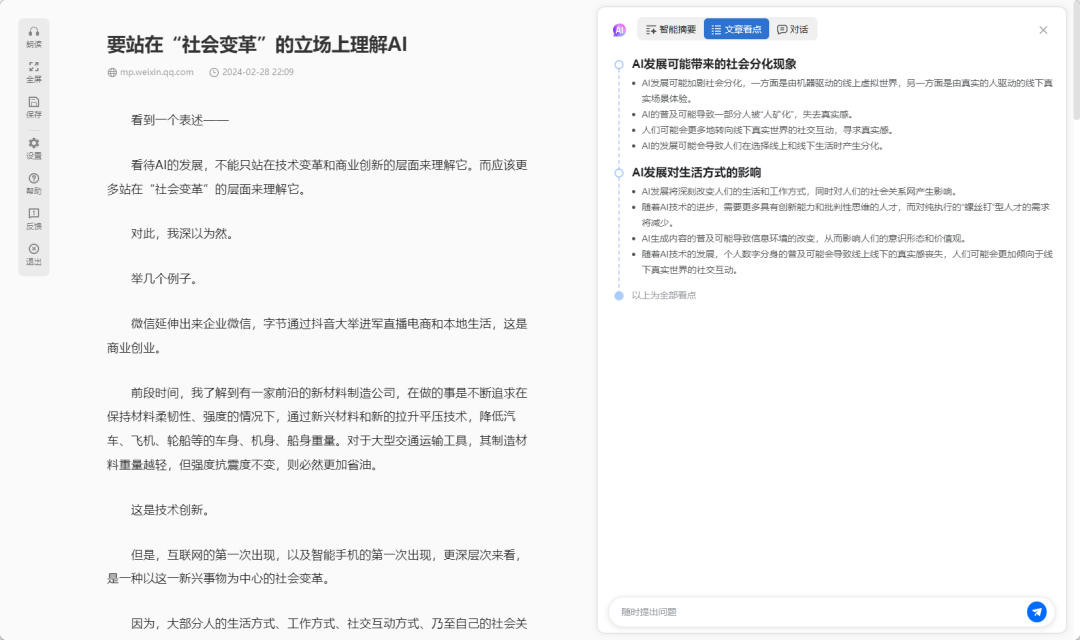Click the 反馈 feedback icon
The height and width of the screenshot is (640, 1080).
click(x=34, y=218)
